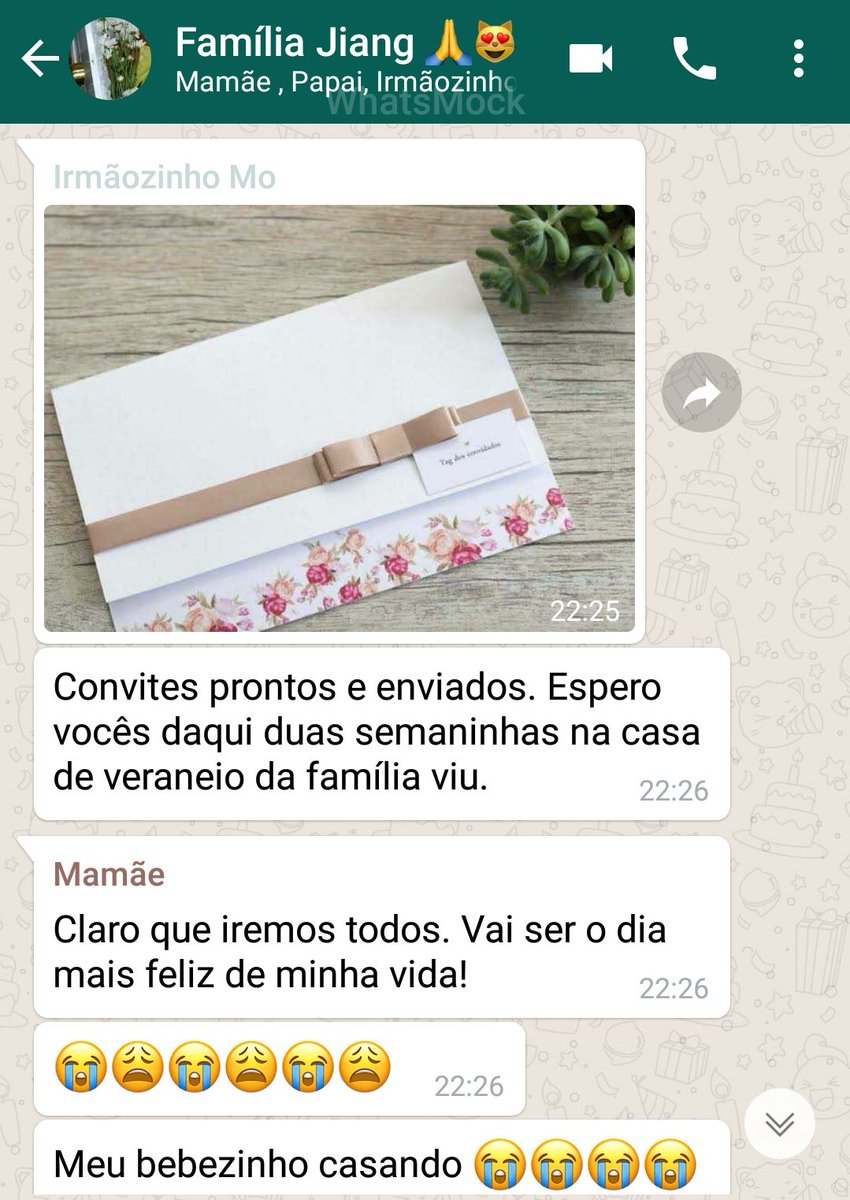Tap the 22:25 timestamp on the photo
850x1200 pixels.
(x=585, y=610)
